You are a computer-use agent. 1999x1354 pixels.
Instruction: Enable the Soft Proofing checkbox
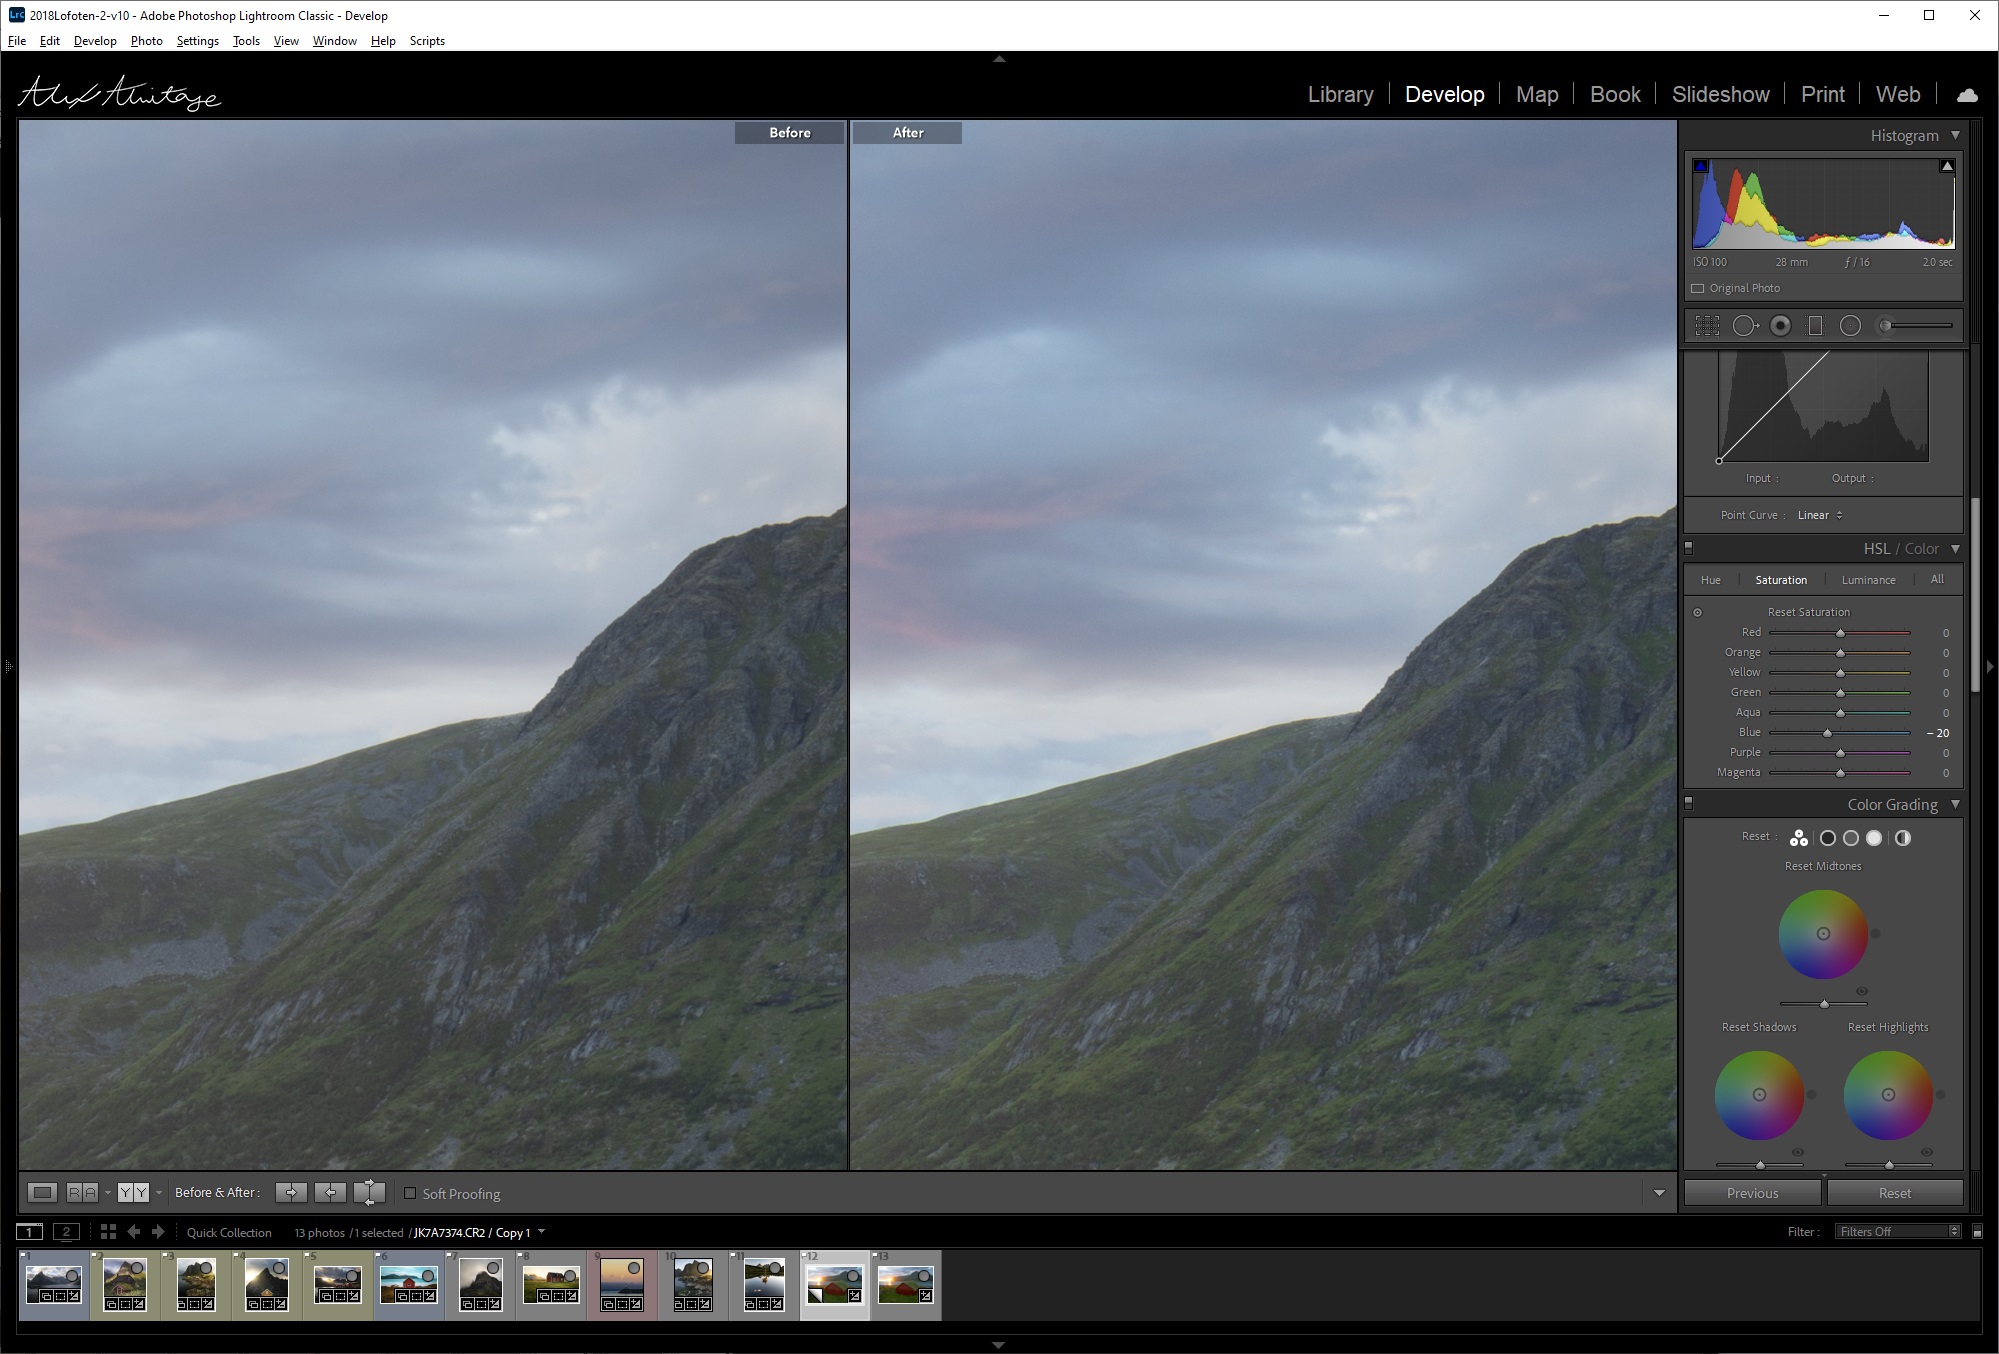point(410,1193)
